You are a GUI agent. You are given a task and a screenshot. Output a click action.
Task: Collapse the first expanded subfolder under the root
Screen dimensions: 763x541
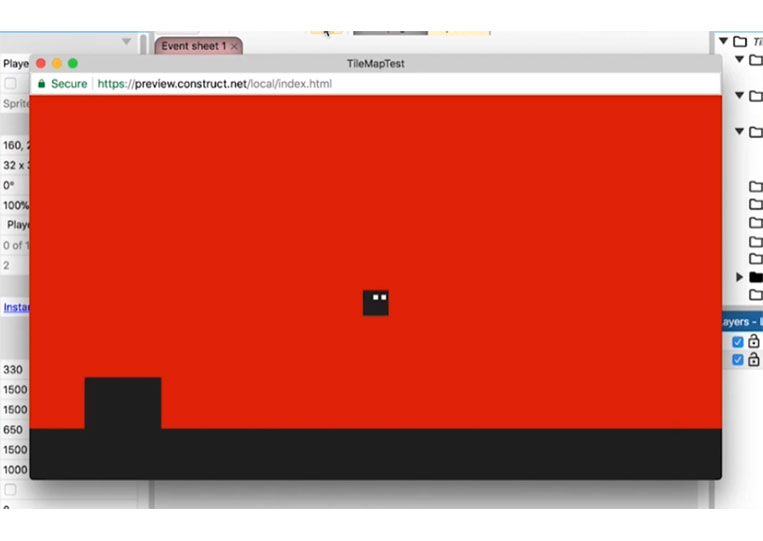pos(740,59)
